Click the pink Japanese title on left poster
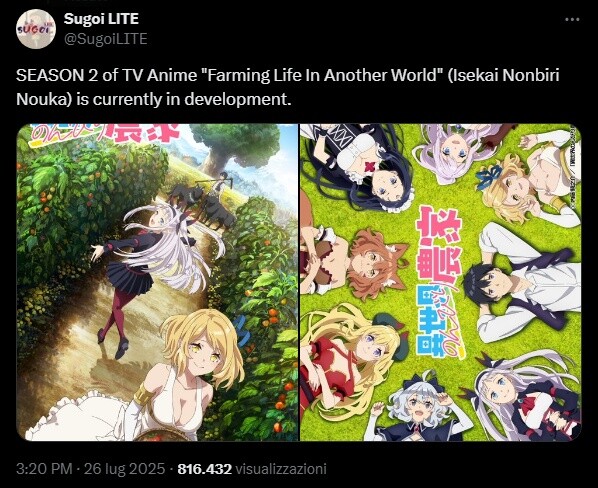This screenshot has height=488, width=598. point(107,133)
